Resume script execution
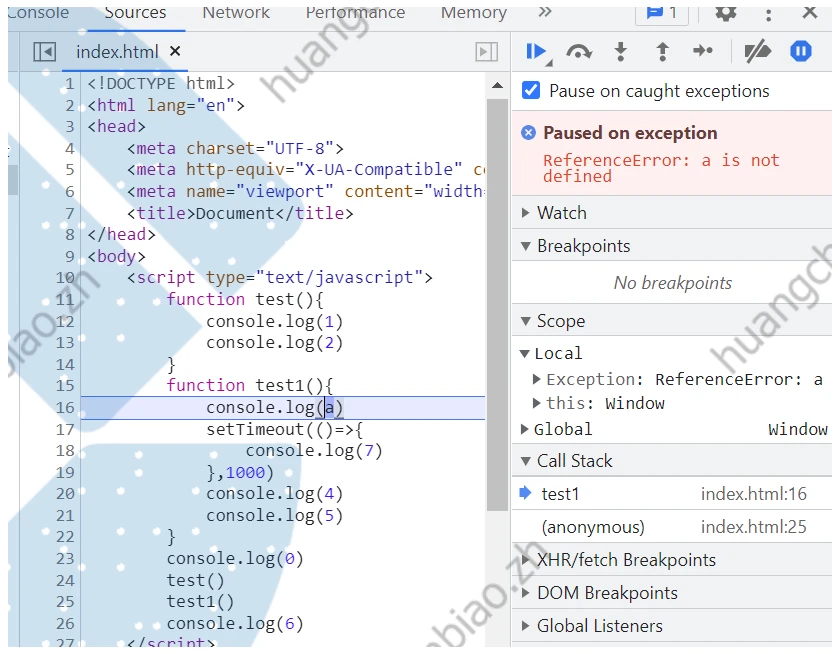 pyautogui.click(x=536, y=52)
